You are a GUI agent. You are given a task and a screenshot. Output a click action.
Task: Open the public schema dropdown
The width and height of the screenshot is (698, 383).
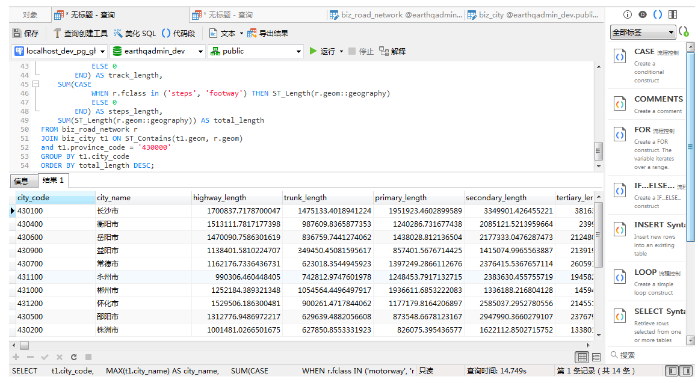(256, 51)
